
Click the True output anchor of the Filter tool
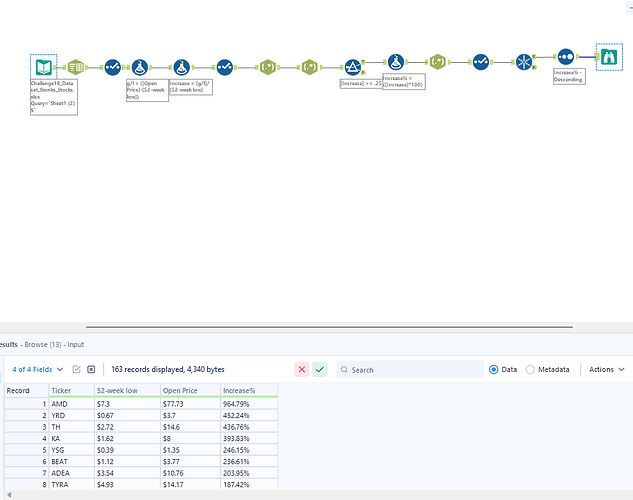click(x=363, y=62)
